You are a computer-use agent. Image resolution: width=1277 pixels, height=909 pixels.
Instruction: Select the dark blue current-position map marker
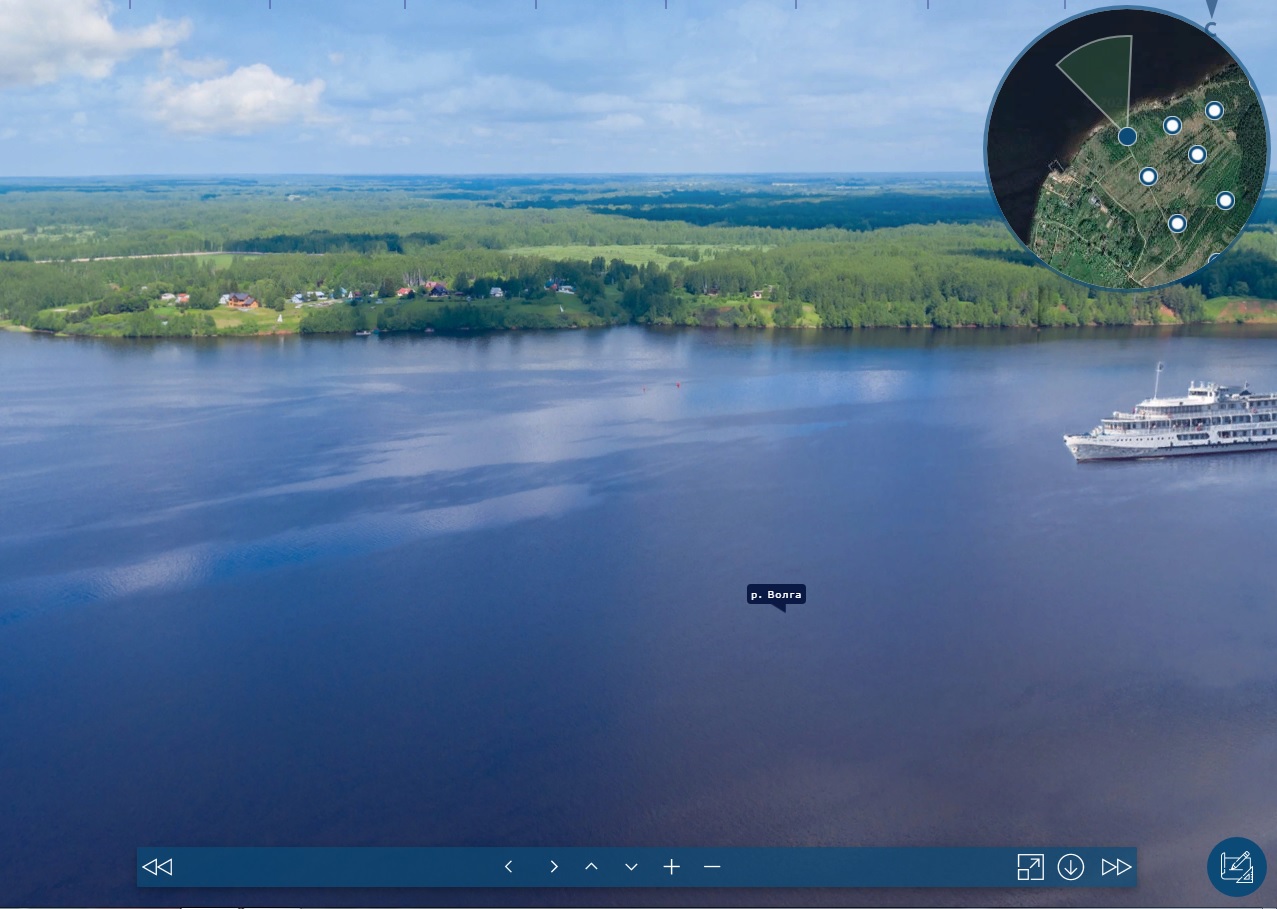1127,136
